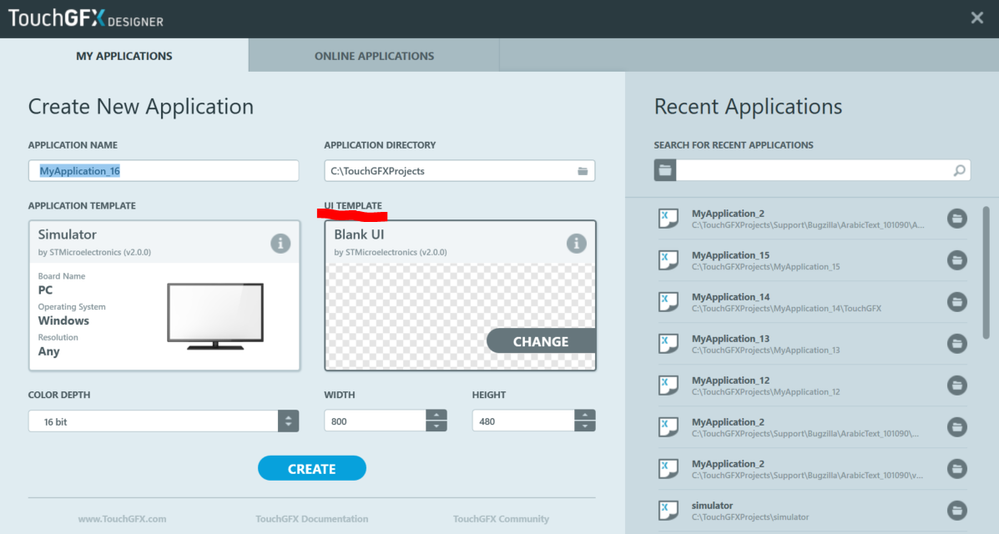
Task: Open folder of MyApplication_15
Action: [956, 260]
